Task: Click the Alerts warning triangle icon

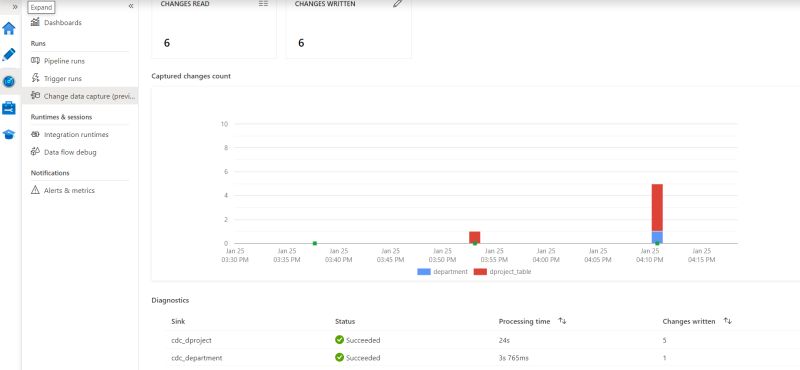Action: [35, 190]
